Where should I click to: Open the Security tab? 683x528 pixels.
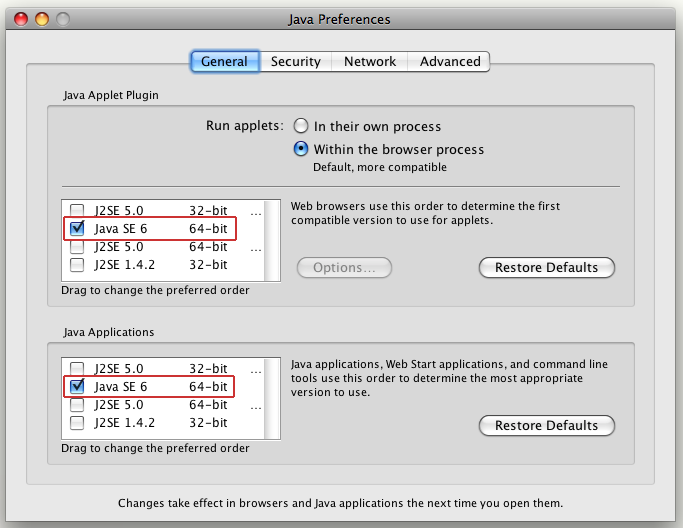pyautogui.click(x=296, y=61)
